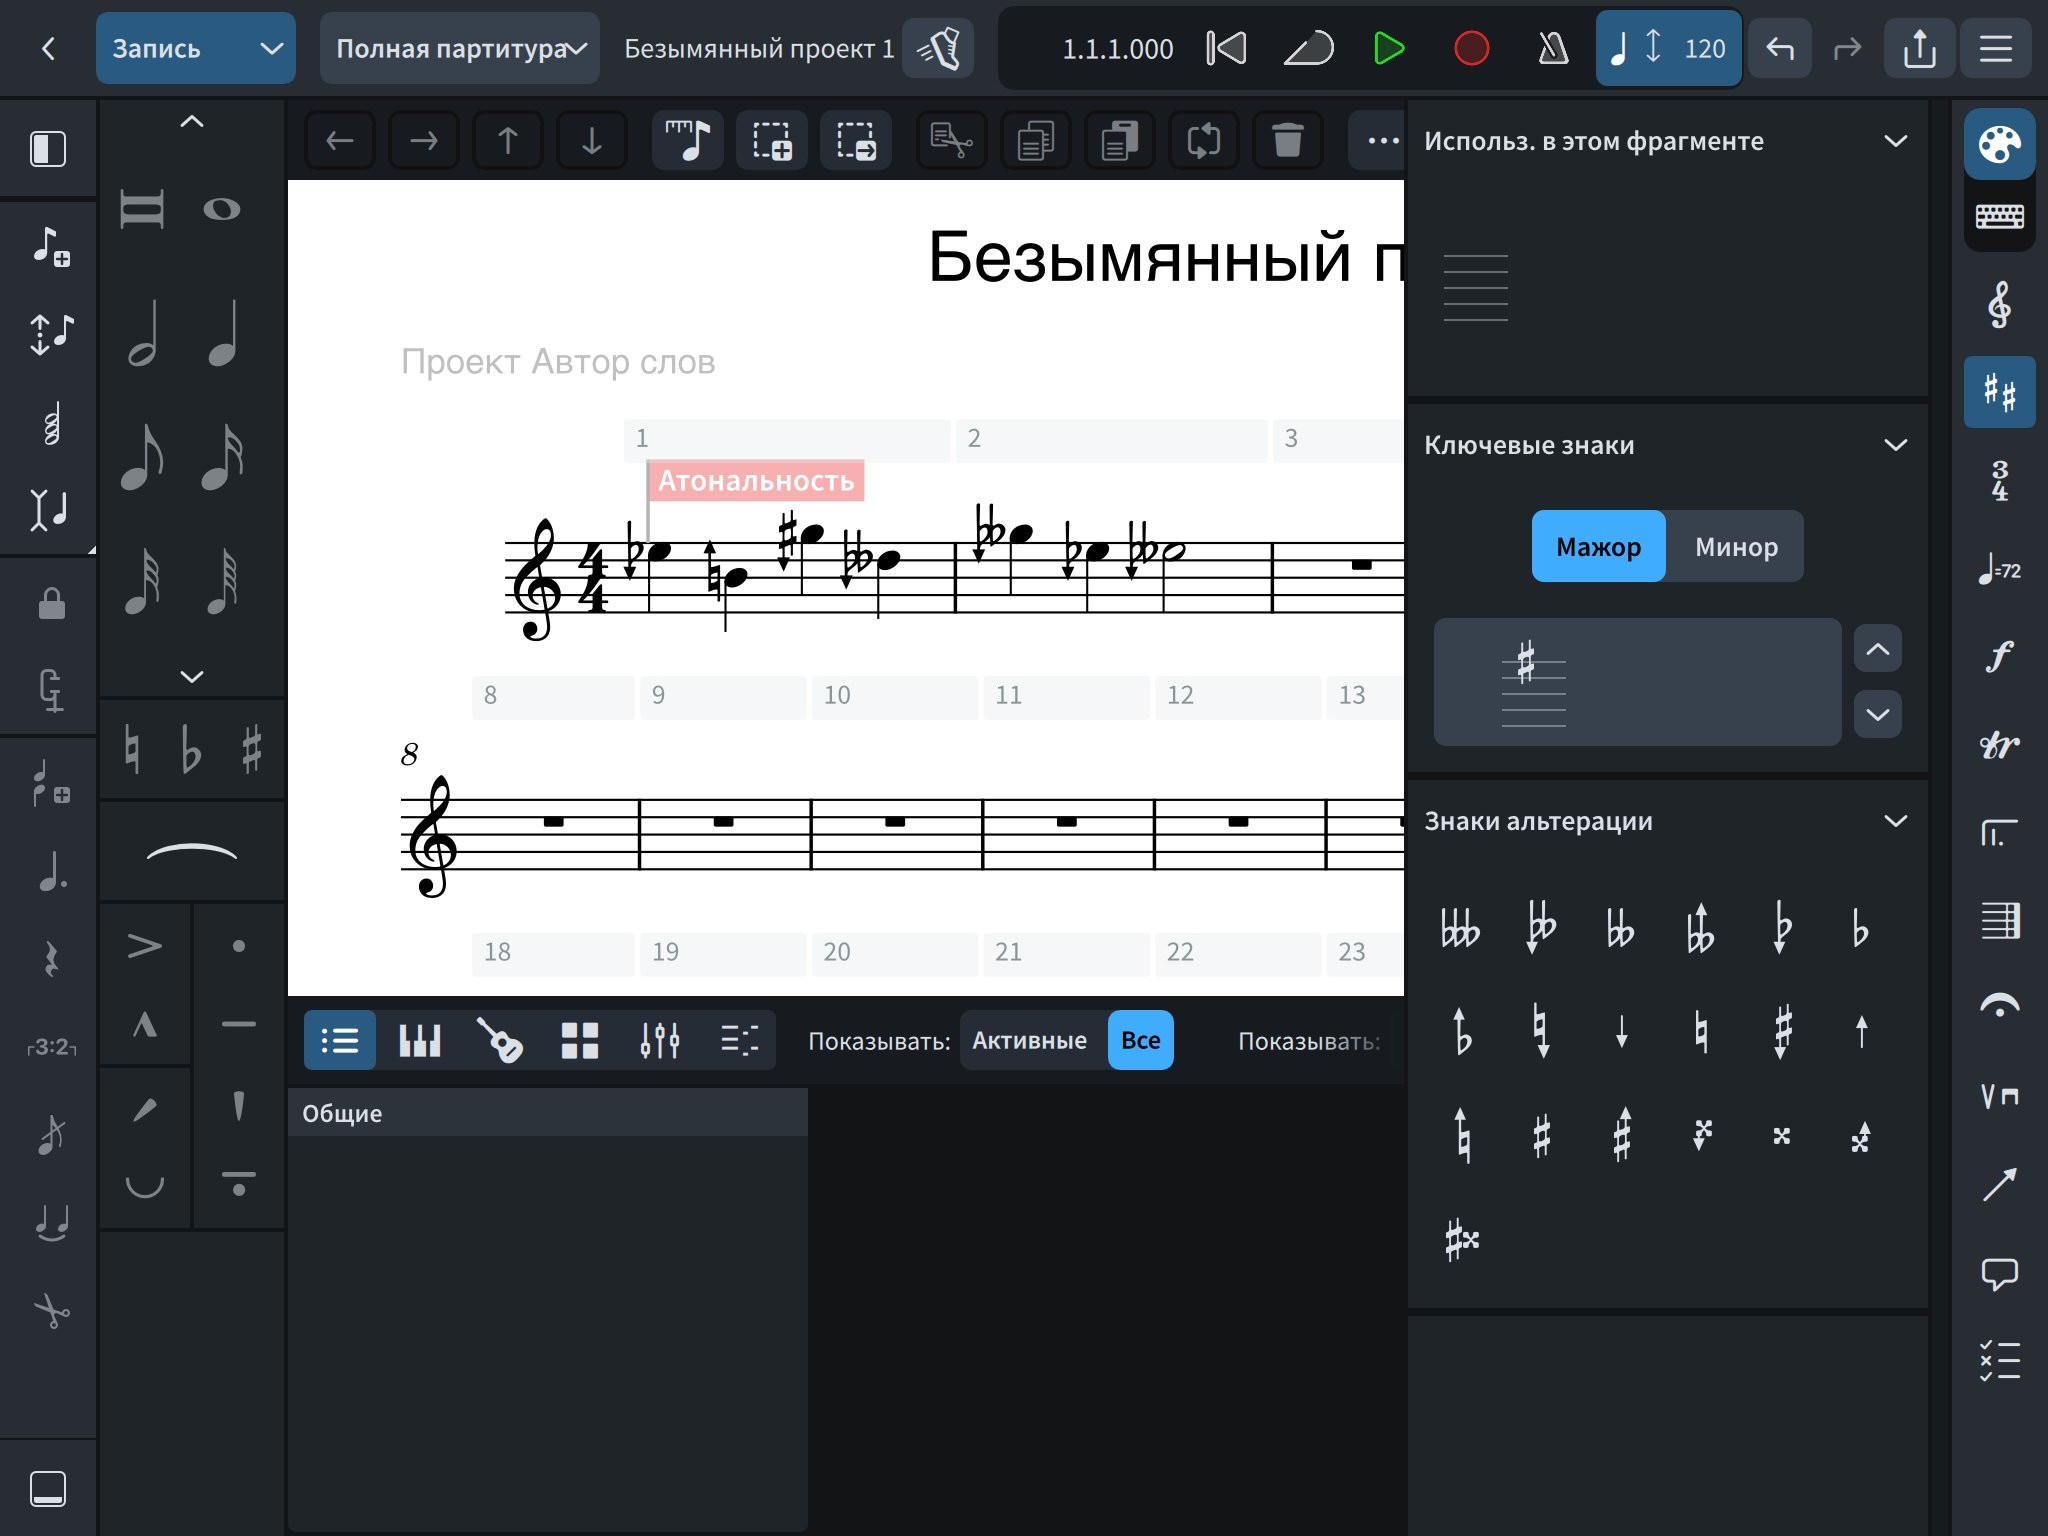Select the piano keyboard panel icon
The width and height of the screenshot is (2048, 1536).
[x=419, y=1040]
